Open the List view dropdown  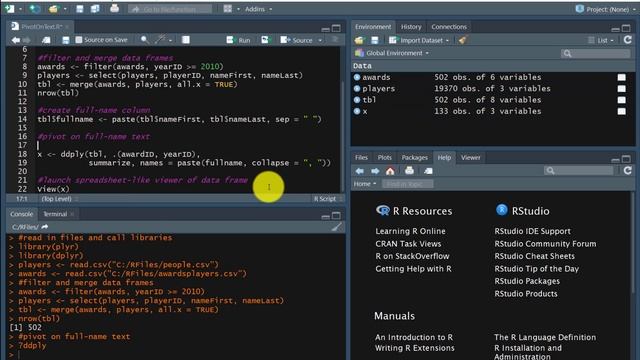601,40
